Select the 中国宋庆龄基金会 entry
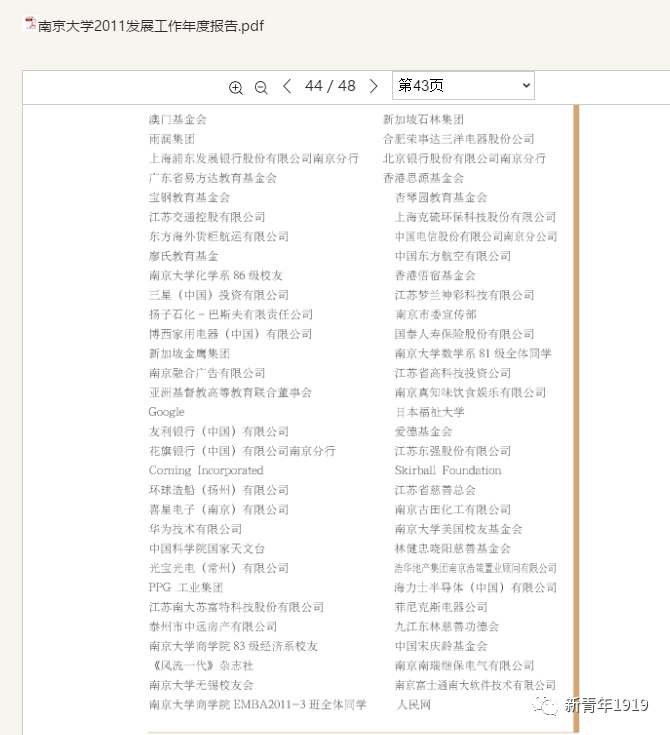This screenshot has width=670, height=735. tap(441, 646)
